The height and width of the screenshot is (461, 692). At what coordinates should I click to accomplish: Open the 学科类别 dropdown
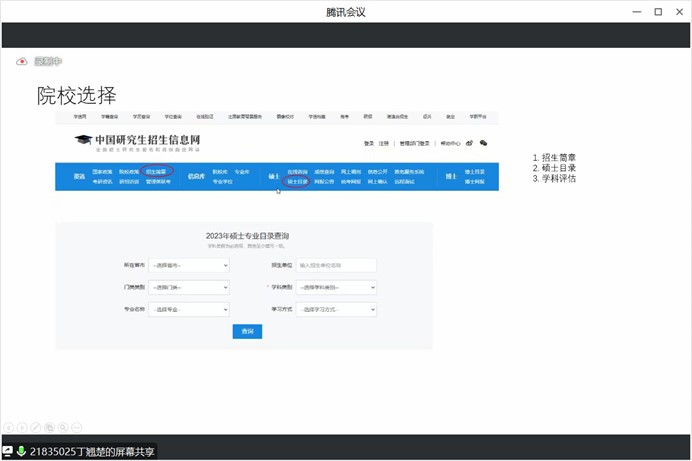tap(336, 288)
